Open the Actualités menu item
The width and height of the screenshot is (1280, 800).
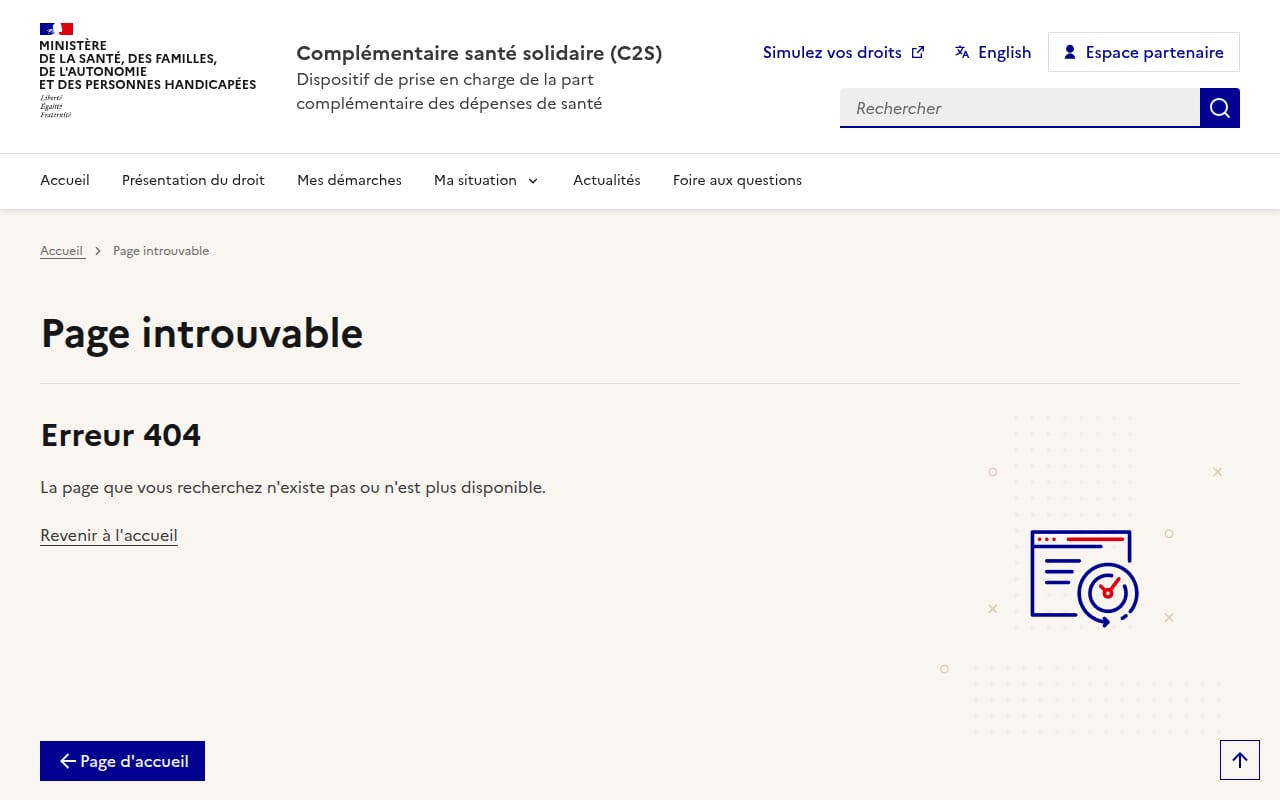coord(607,180)
